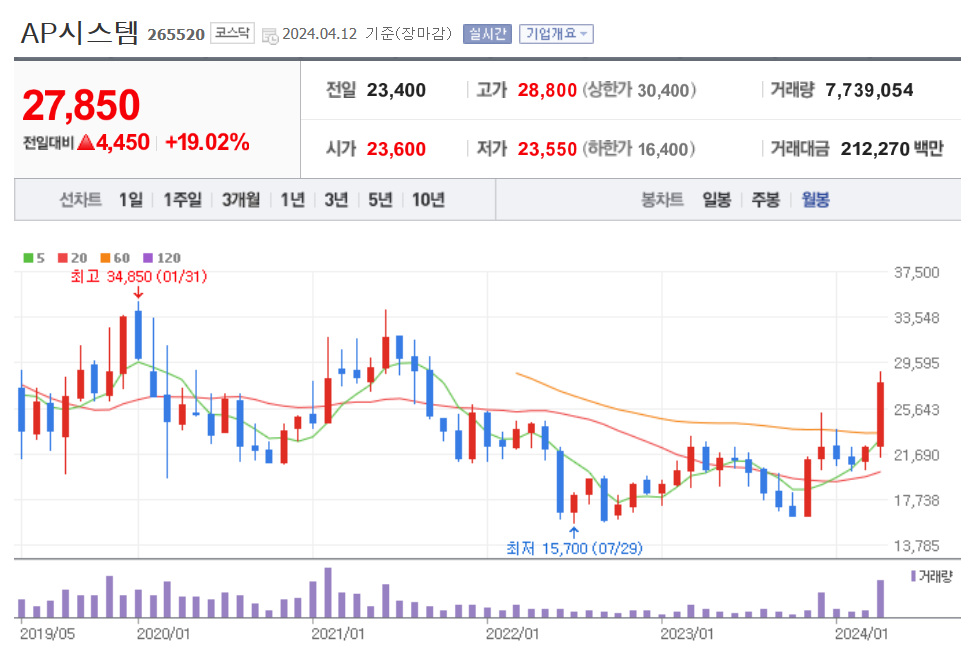Viewport: 961px width, 665px height.
Task: Click the calendar icon beside the date
Action: pos(270,36)
